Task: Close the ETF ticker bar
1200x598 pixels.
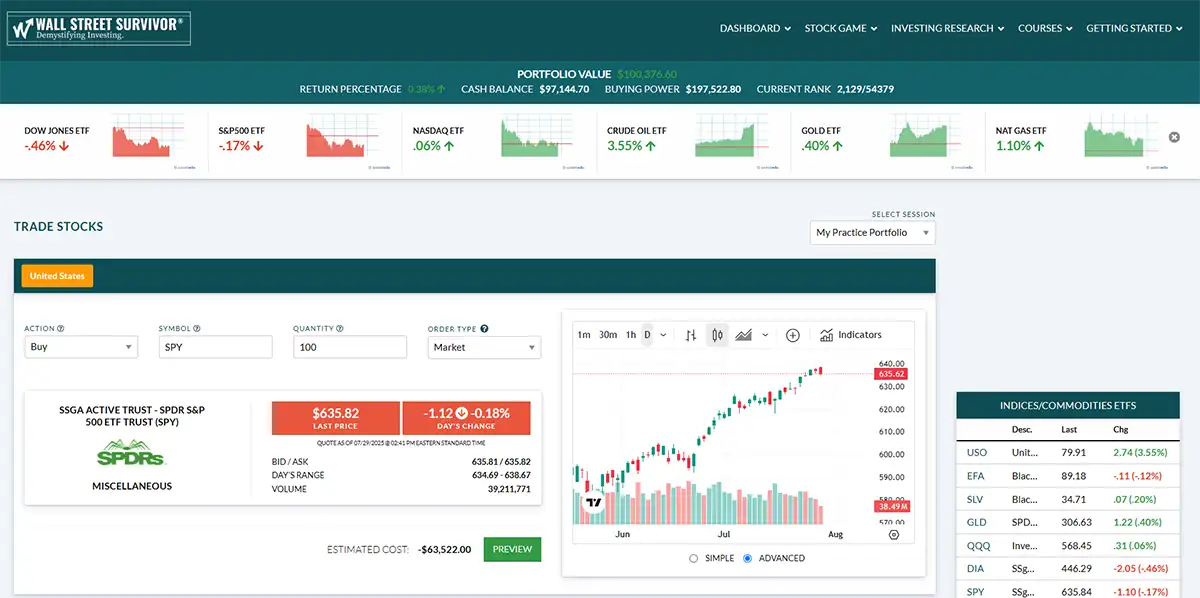Action: [x=1175, y=137]
